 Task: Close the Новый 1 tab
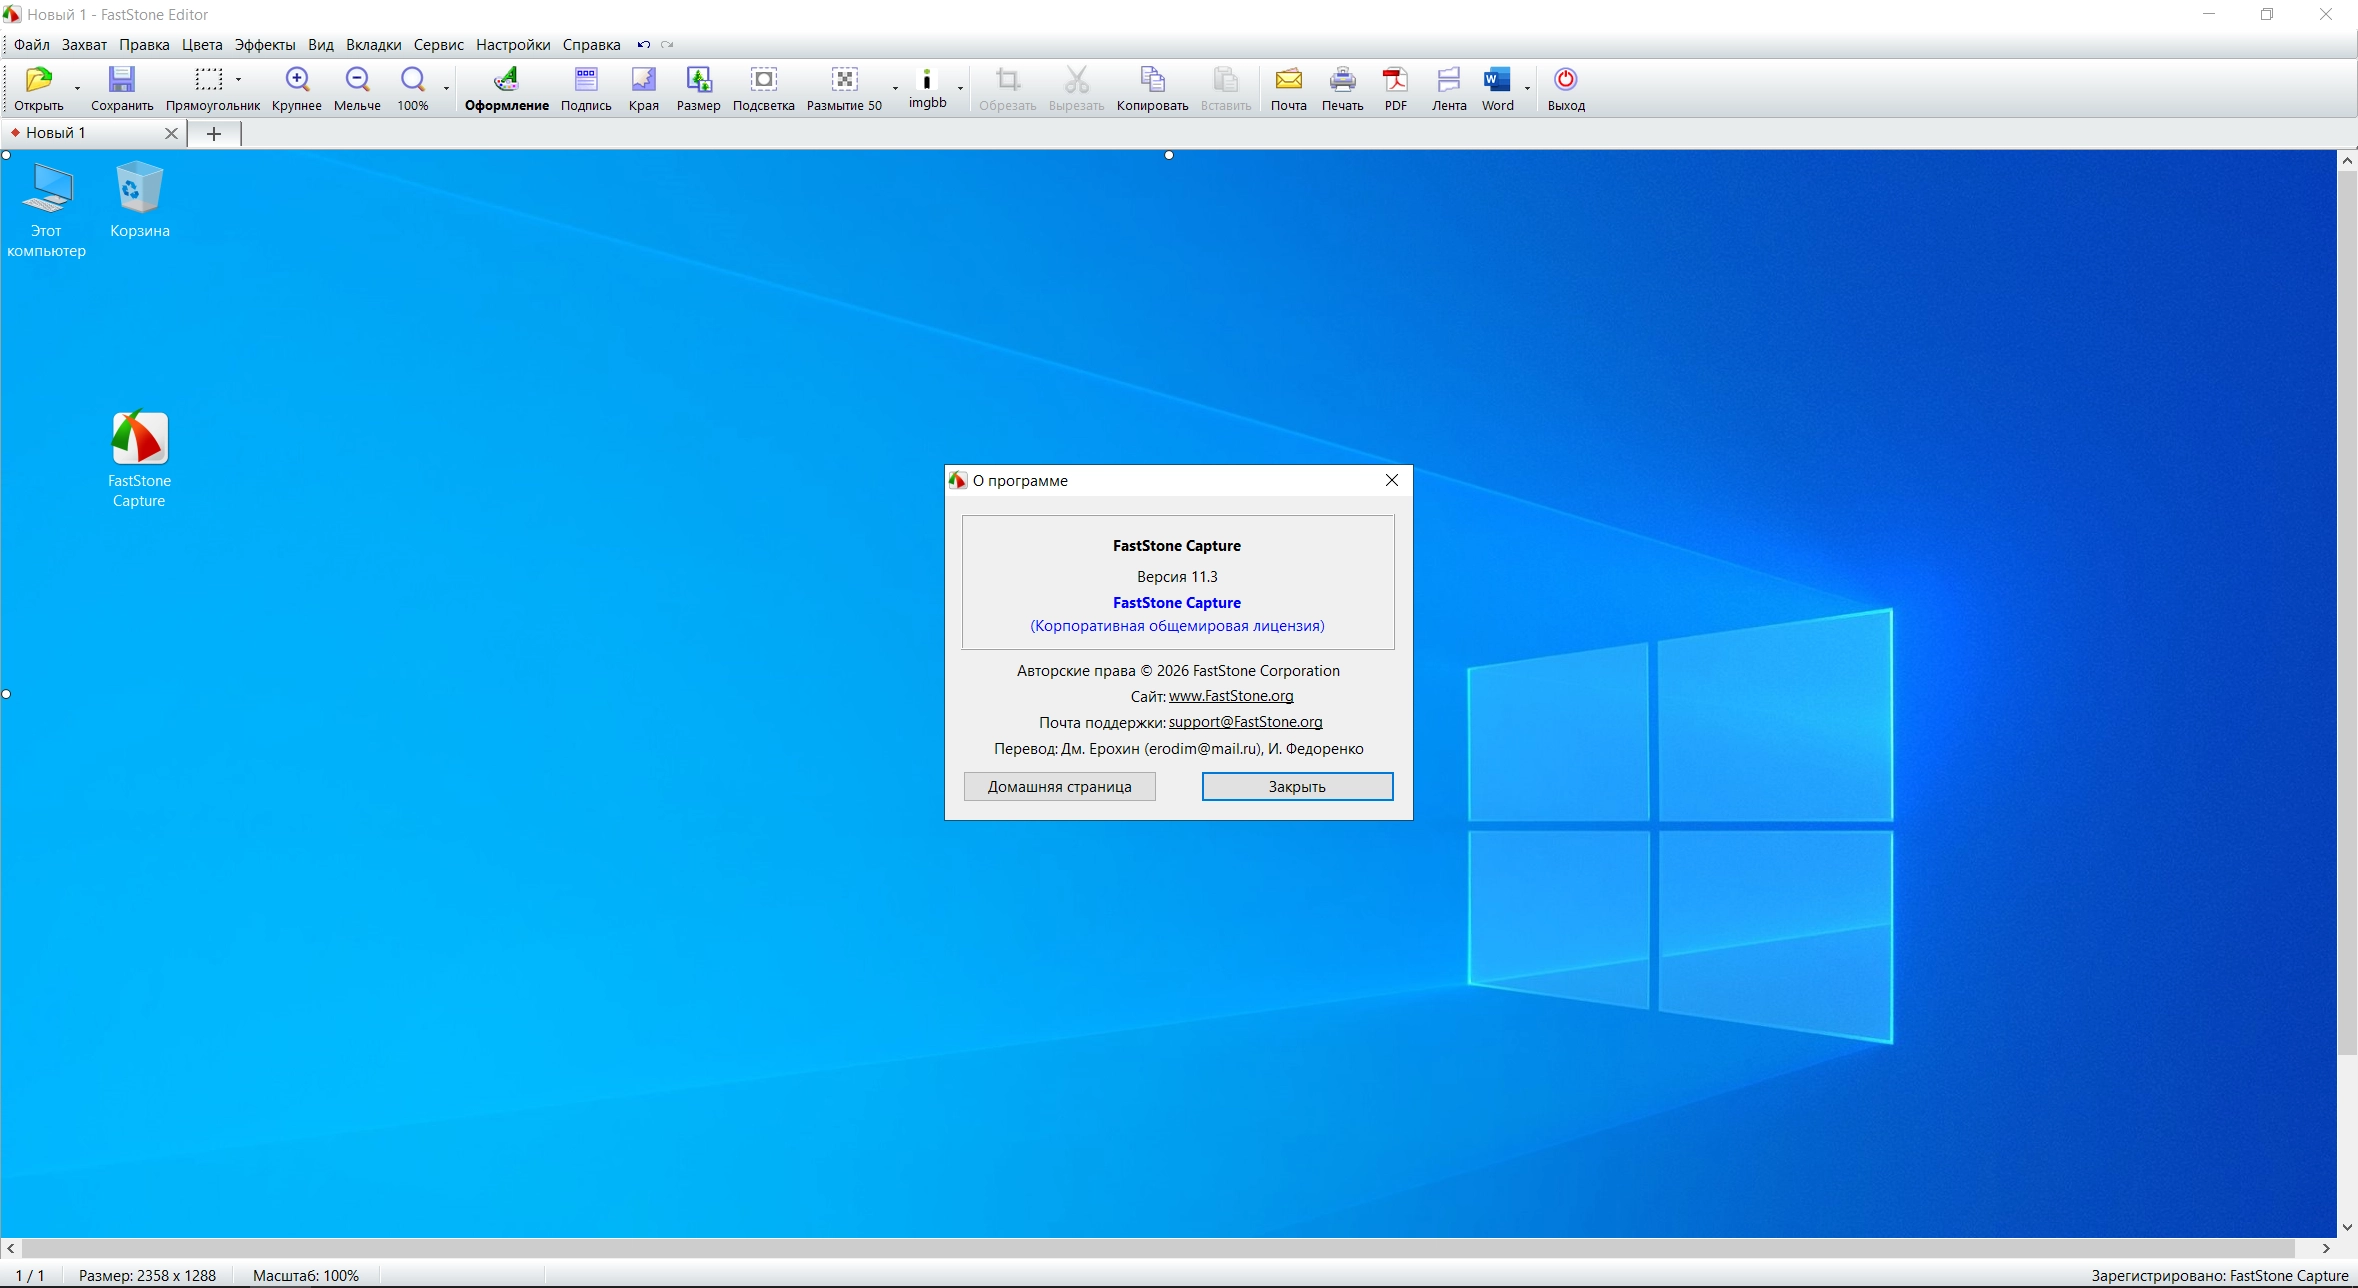point(171,133)
